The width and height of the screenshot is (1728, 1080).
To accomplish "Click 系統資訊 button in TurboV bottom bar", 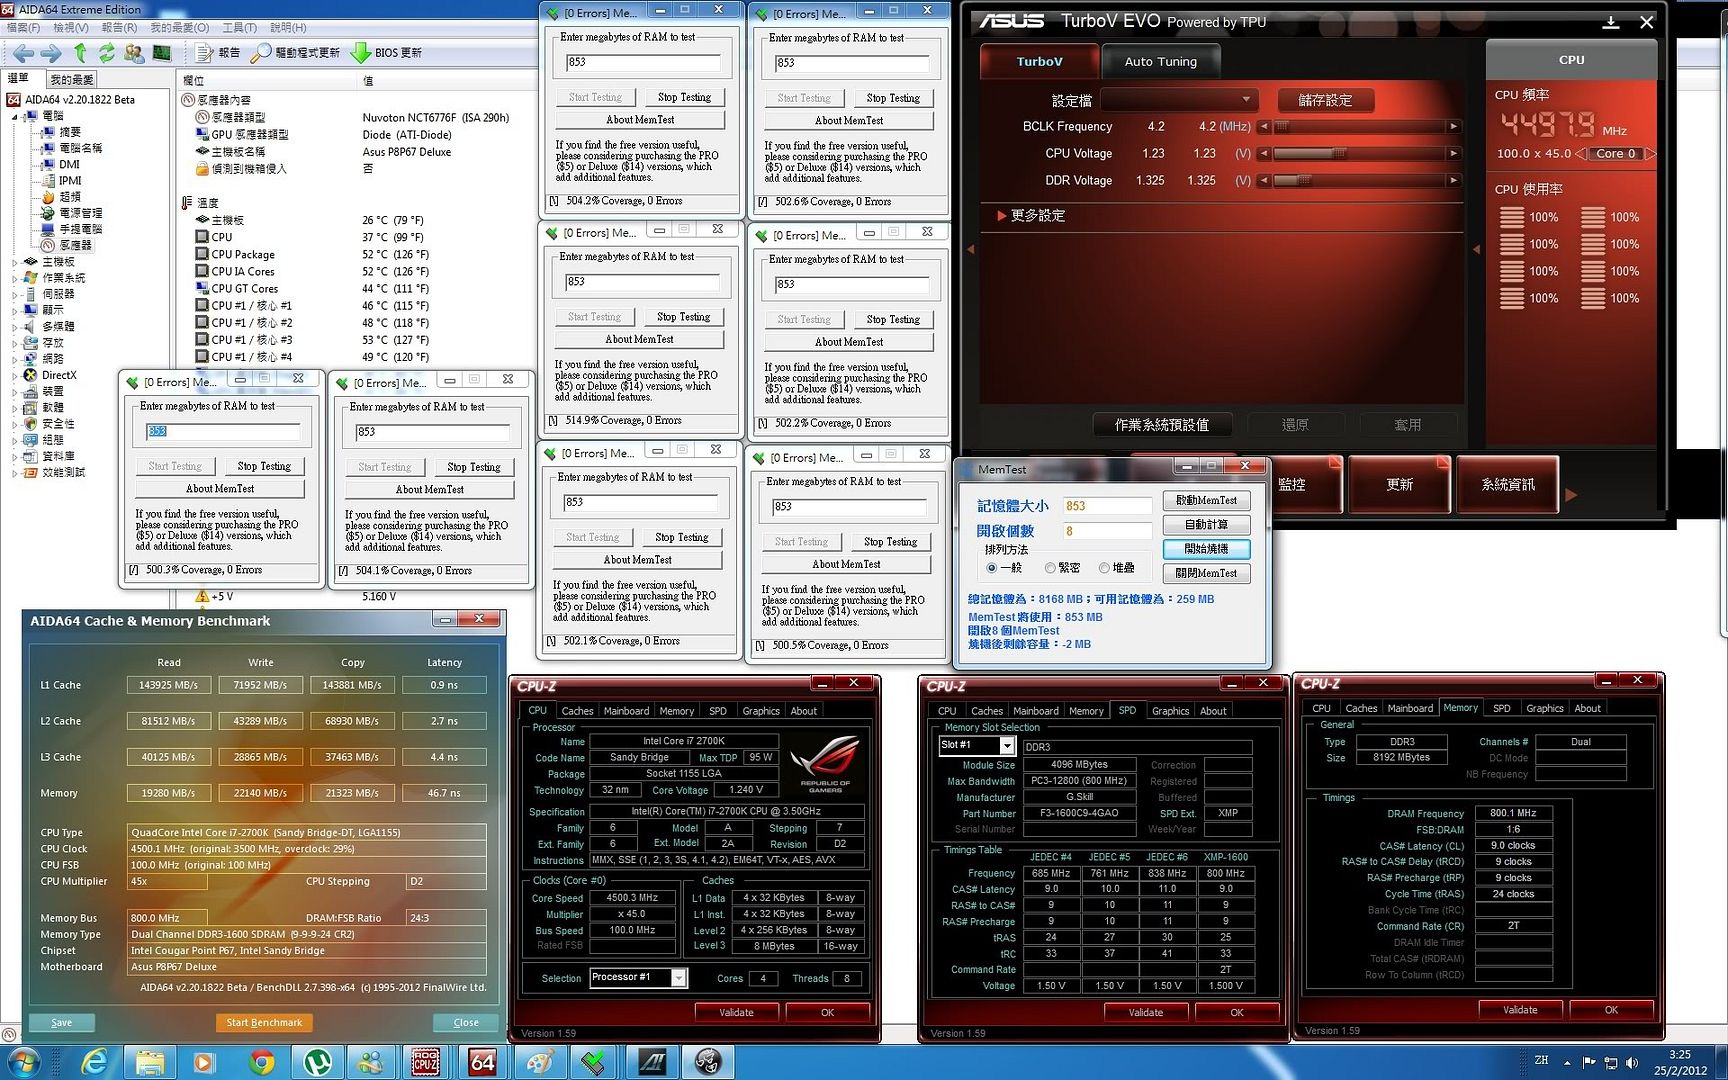I will click(1507, 484).
